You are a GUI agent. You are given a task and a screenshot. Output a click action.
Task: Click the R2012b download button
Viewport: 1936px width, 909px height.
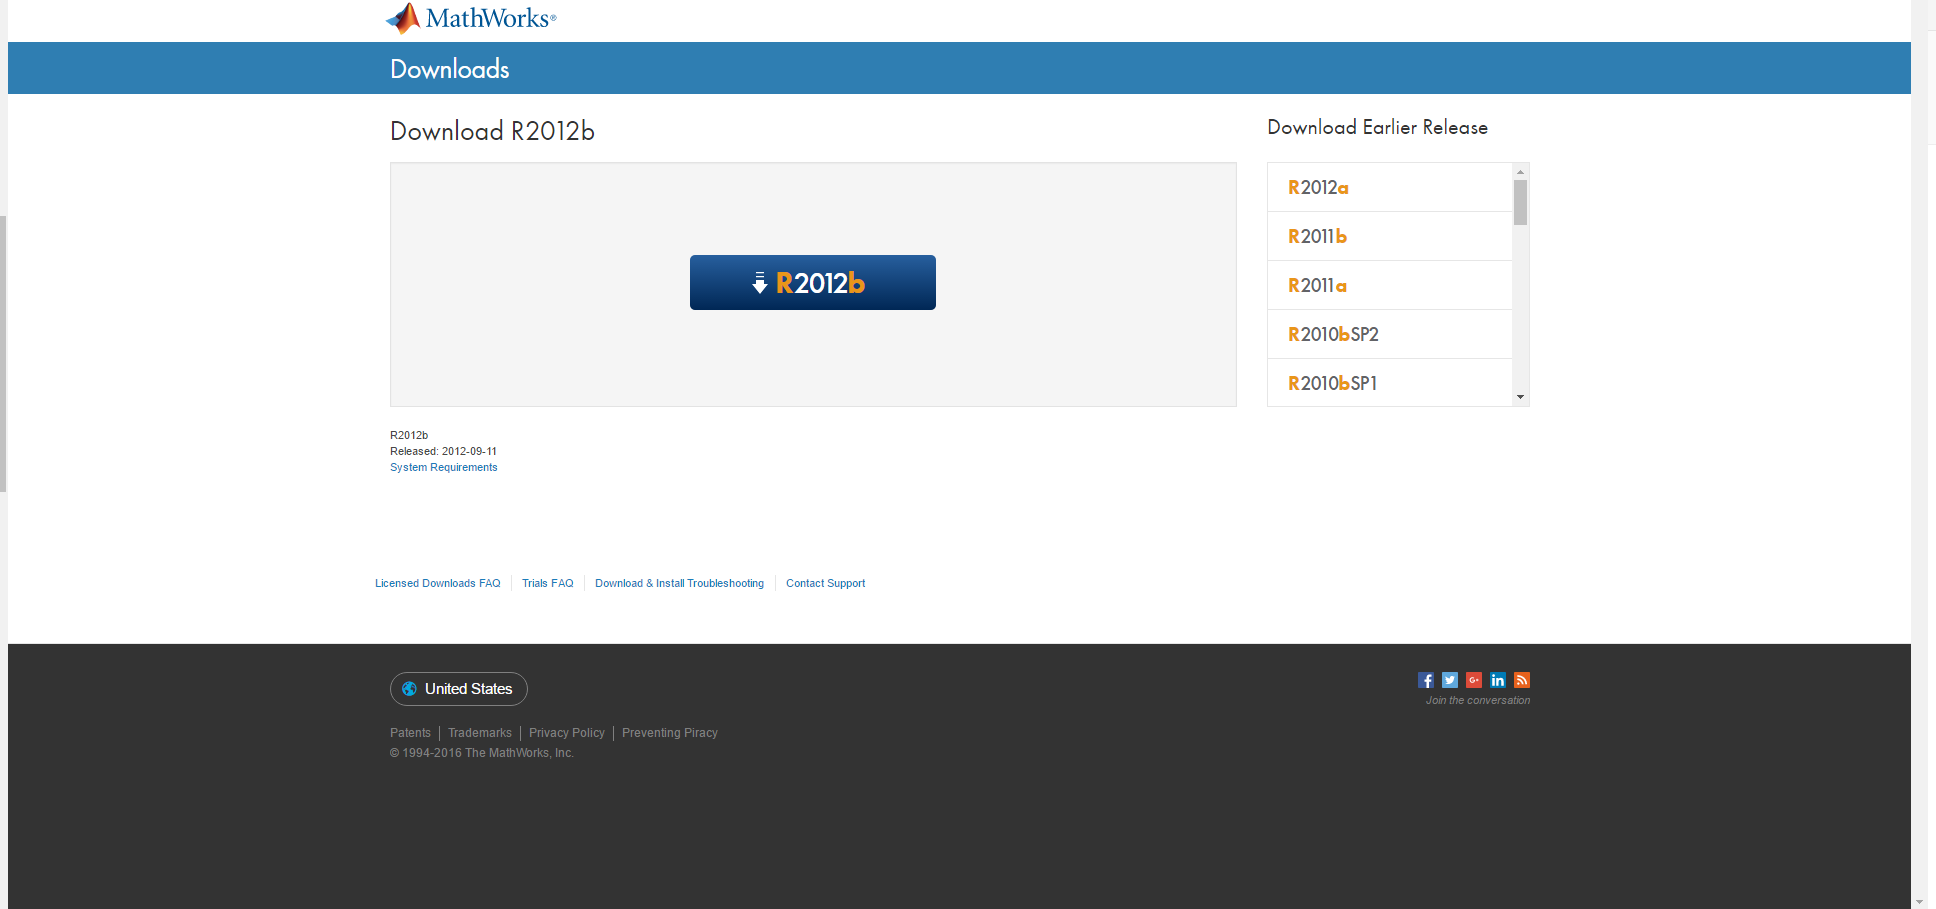(812, 282)
